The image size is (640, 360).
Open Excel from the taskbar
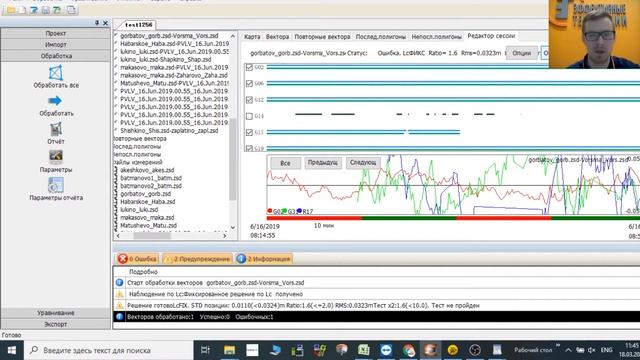coord(363,350)
